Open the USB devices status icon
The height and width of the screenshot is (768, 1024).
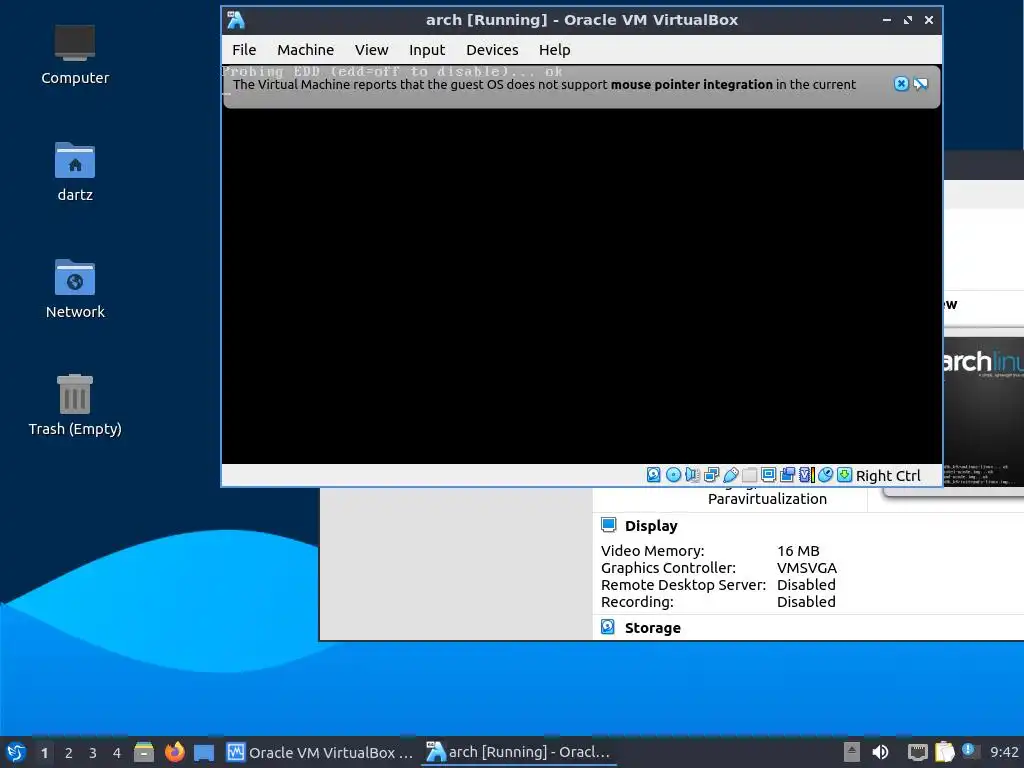point(731,475)
